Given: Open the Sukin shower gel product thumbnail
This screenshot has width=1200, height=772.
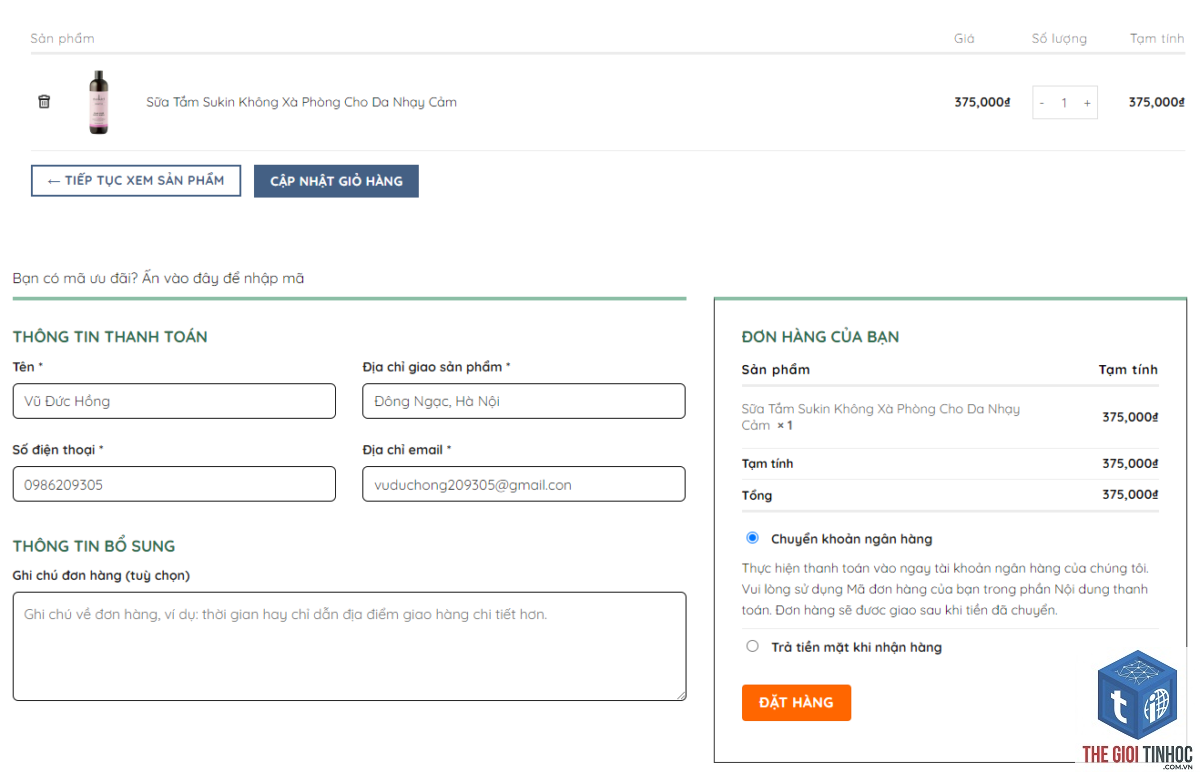Looking at the screenshot, I should [98, 102].
